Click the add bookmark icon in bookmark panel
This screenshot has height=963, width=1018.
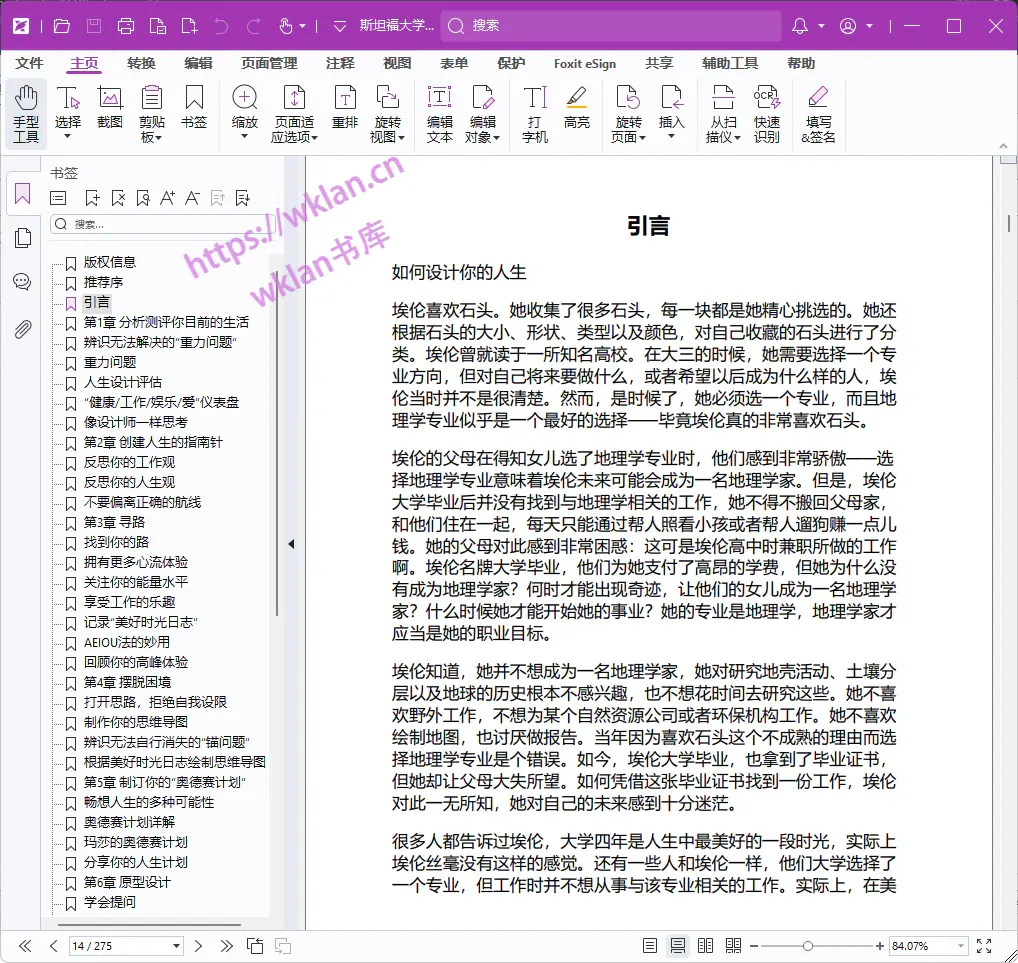coord(91,198)
